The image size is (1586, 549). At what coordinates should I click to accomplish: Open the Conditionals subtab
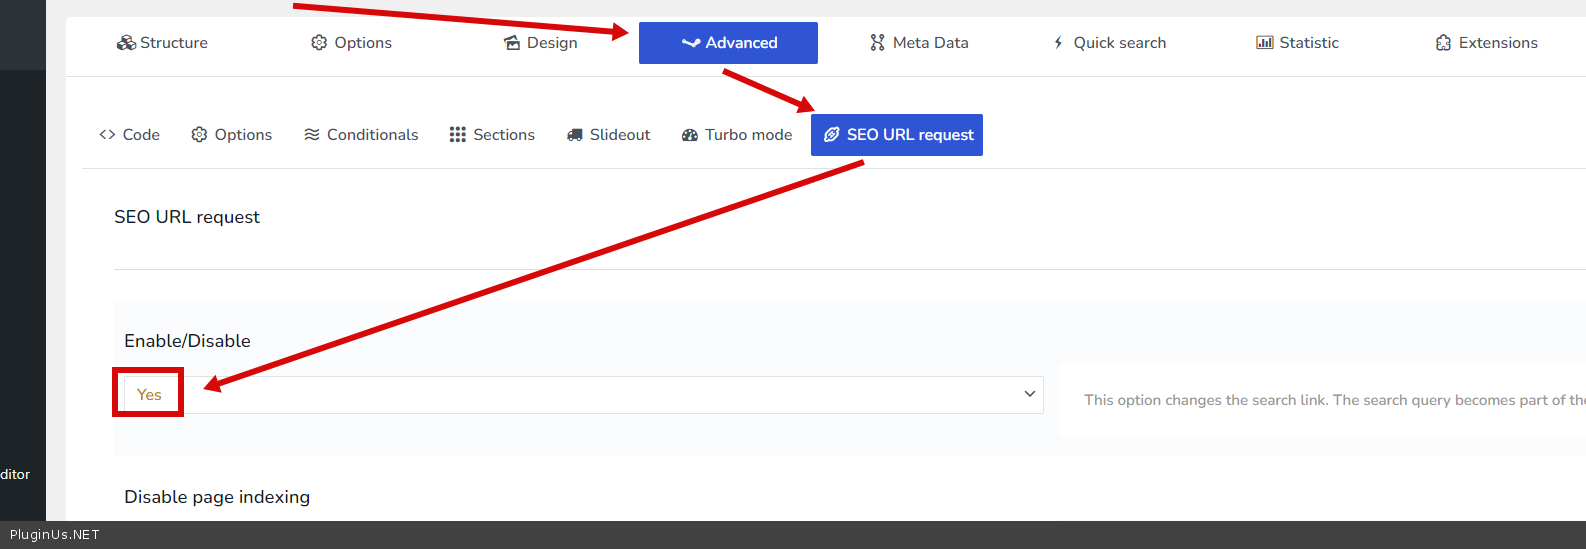tap(361, 135)
